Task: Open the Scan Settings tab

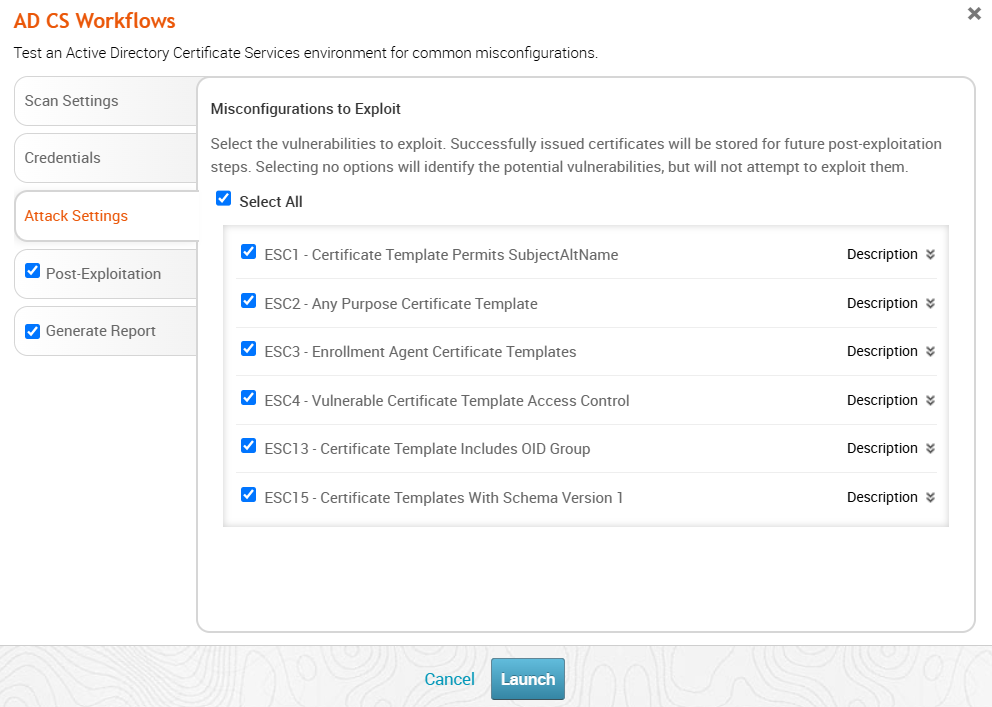Action: [71, 101]
